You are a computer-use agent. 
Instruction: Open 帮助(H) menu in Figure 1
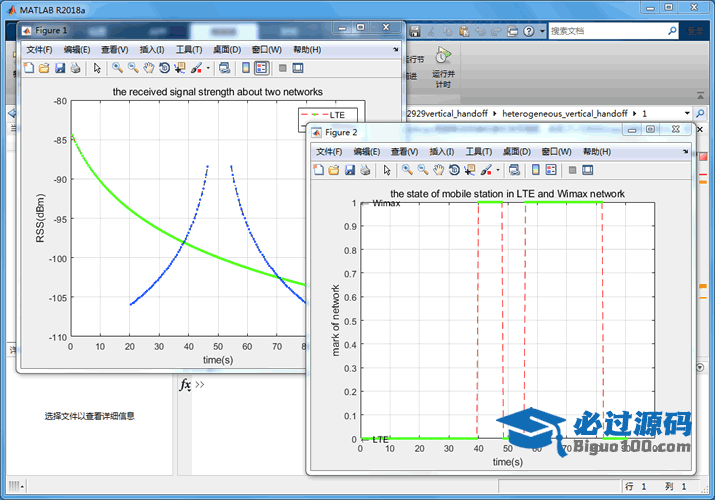click(x=307, y=50)
